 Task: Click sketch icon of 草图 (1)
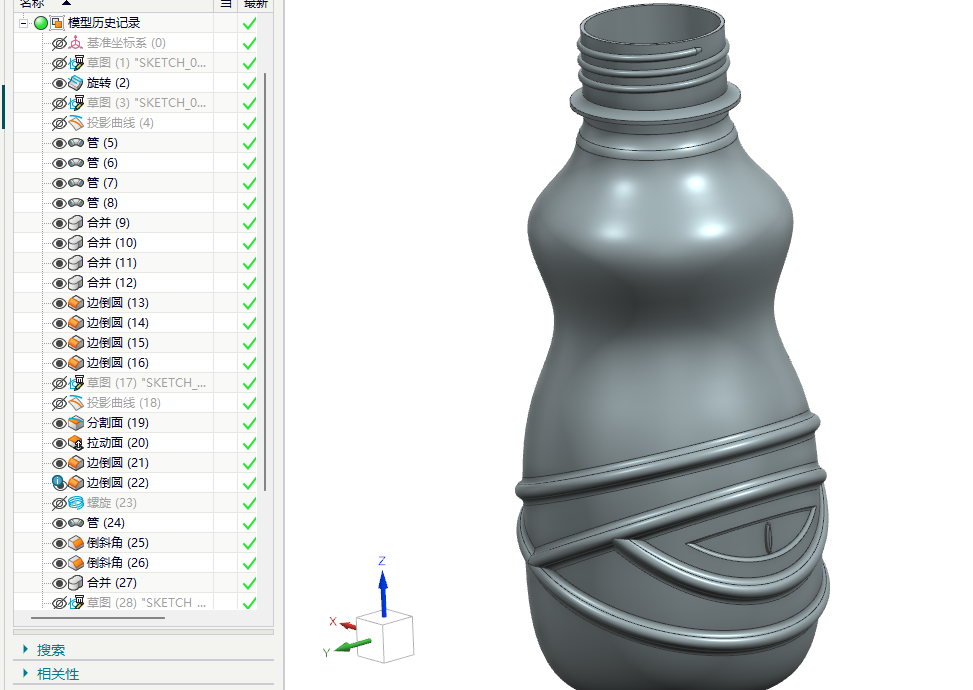pyautogui.click(x=76, y=63)
